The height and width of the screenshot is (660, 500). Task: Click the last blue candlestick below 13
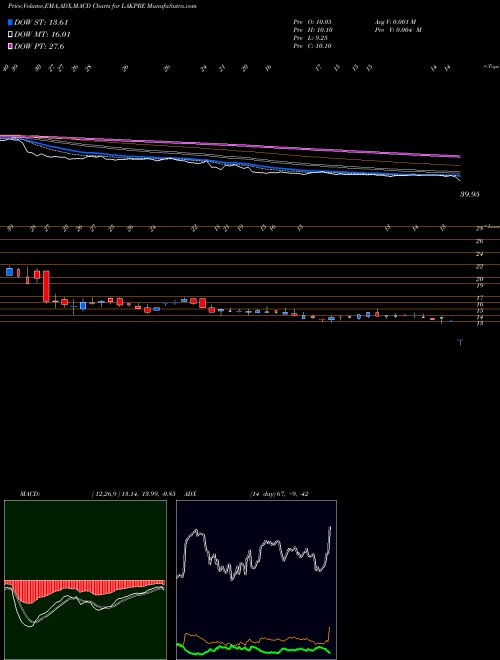pyautogui.click(x=460, y=342)
